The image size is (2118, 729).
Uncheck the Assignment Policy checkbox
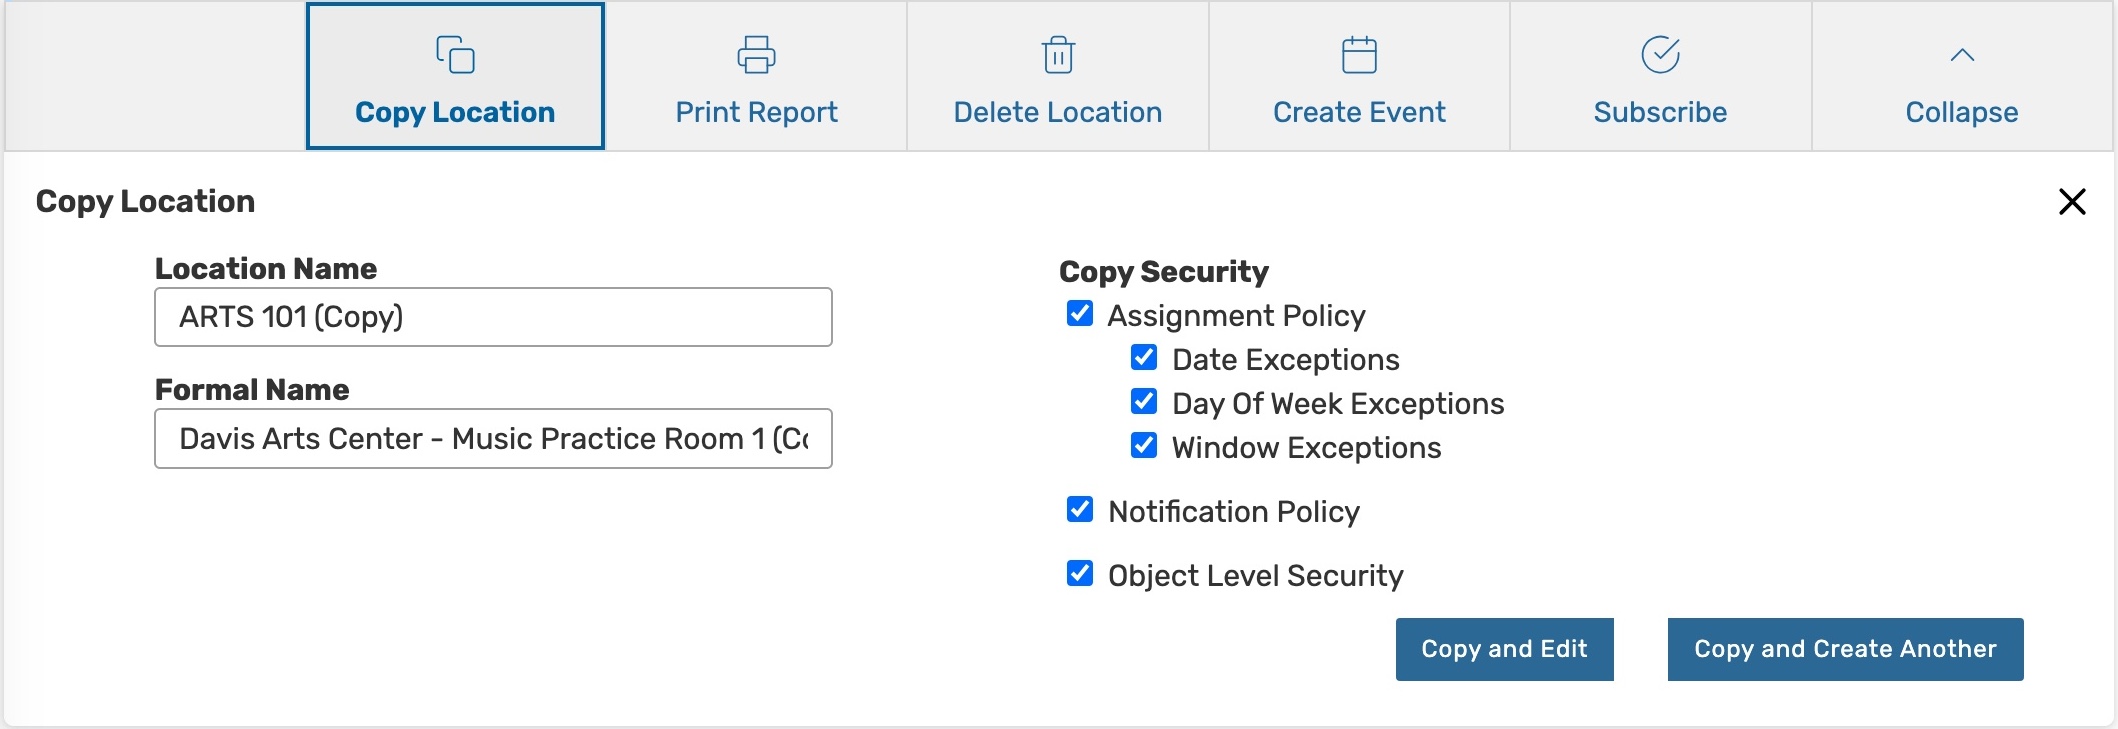tap(1080, 314)
